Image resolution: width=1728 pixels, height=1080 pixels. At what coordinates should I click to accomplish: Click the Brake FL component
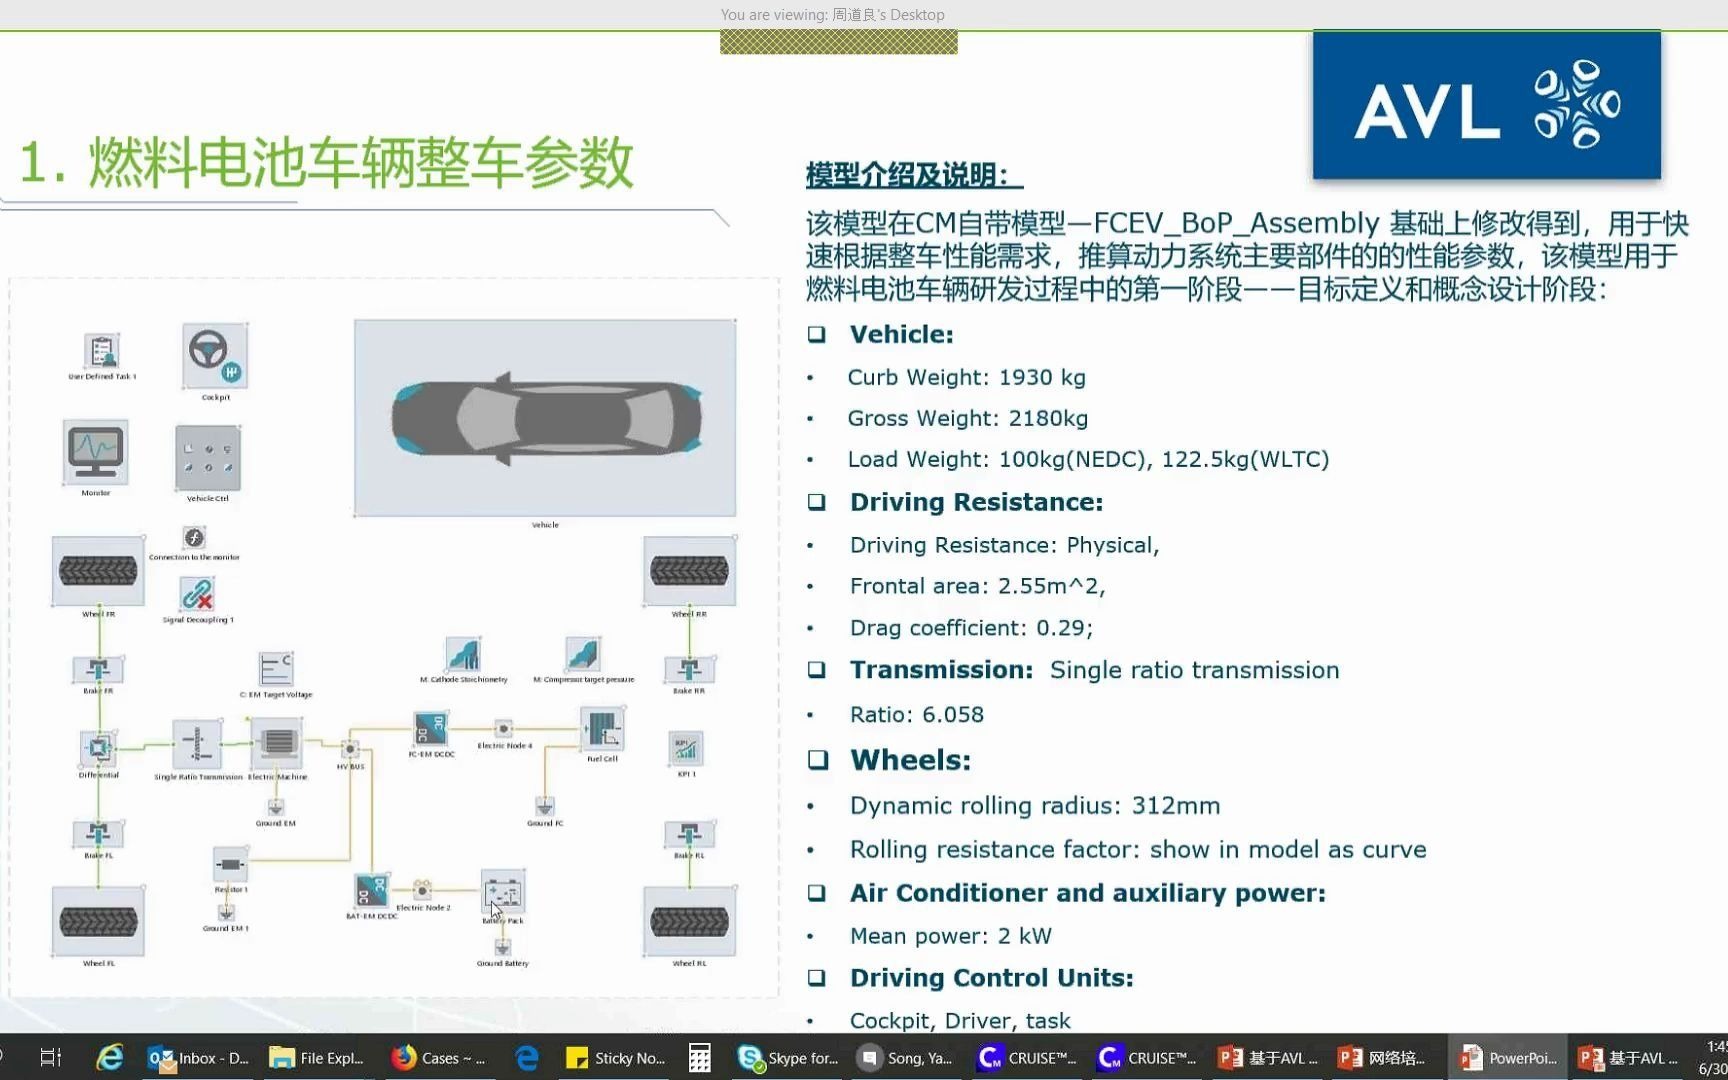click(x=98, y=834)
